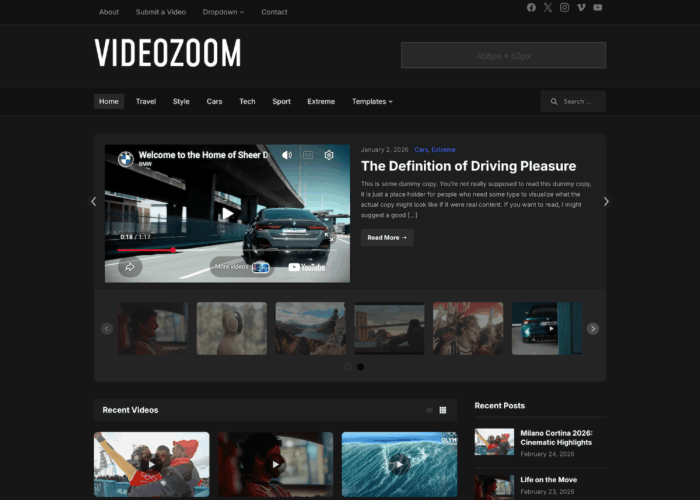This screenshot has height=500, width=700.
Task: Select the first carousel pagination dot
Action: pyautogui.click(x=348, y=367)
